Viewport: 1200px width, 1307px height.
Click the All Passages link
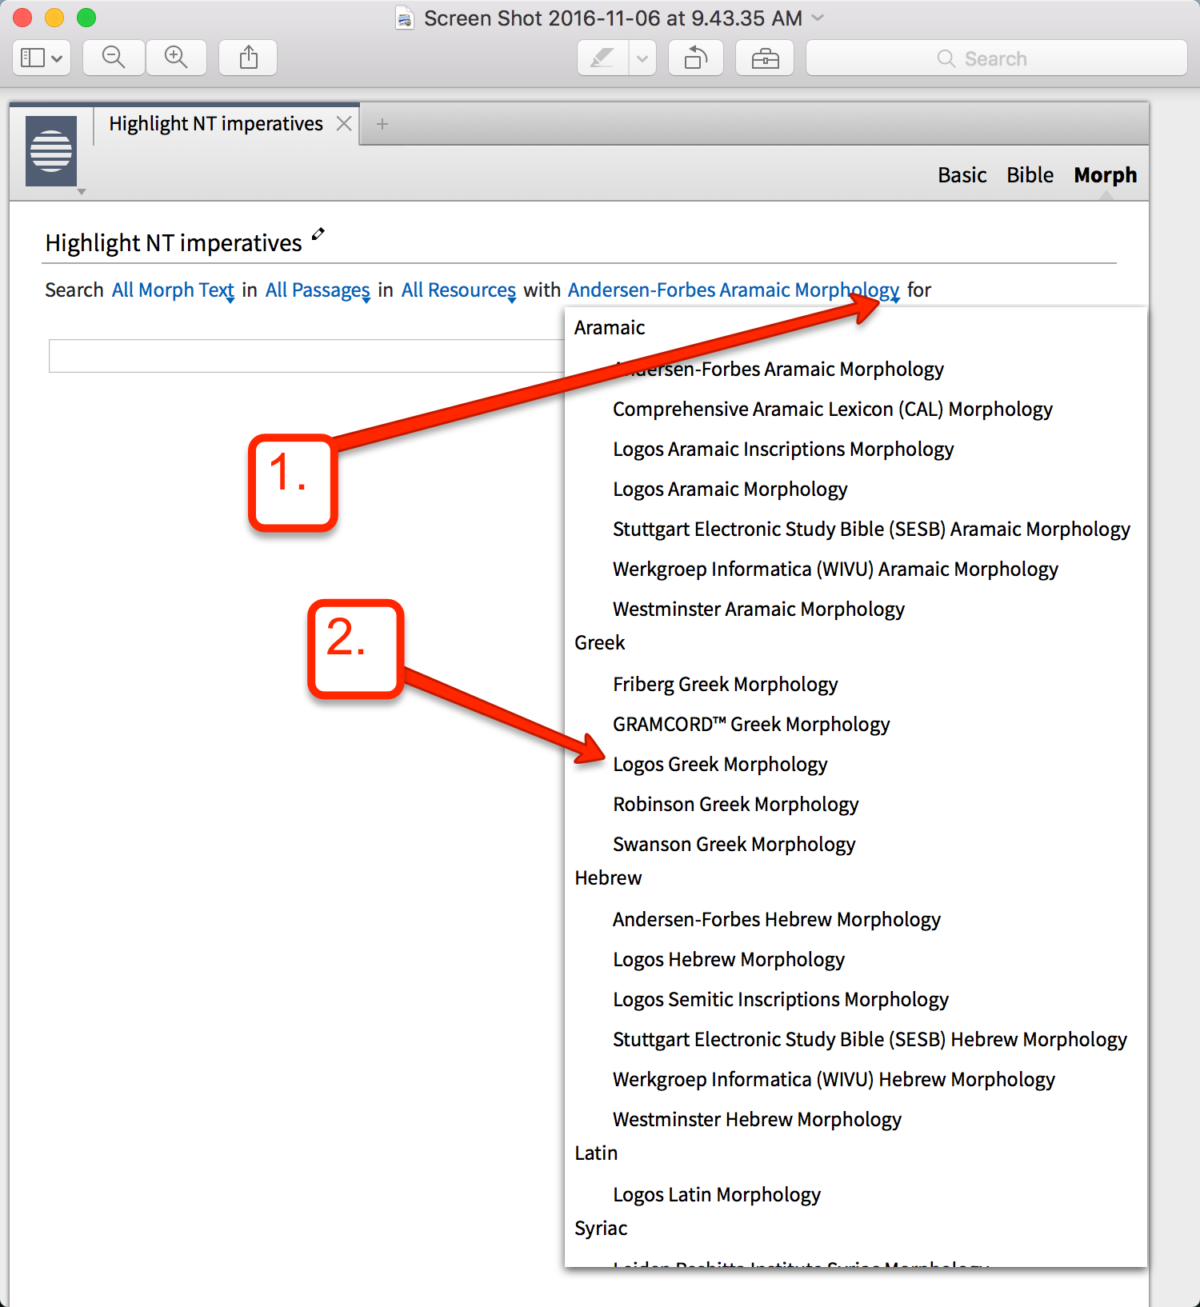point(316,290)
